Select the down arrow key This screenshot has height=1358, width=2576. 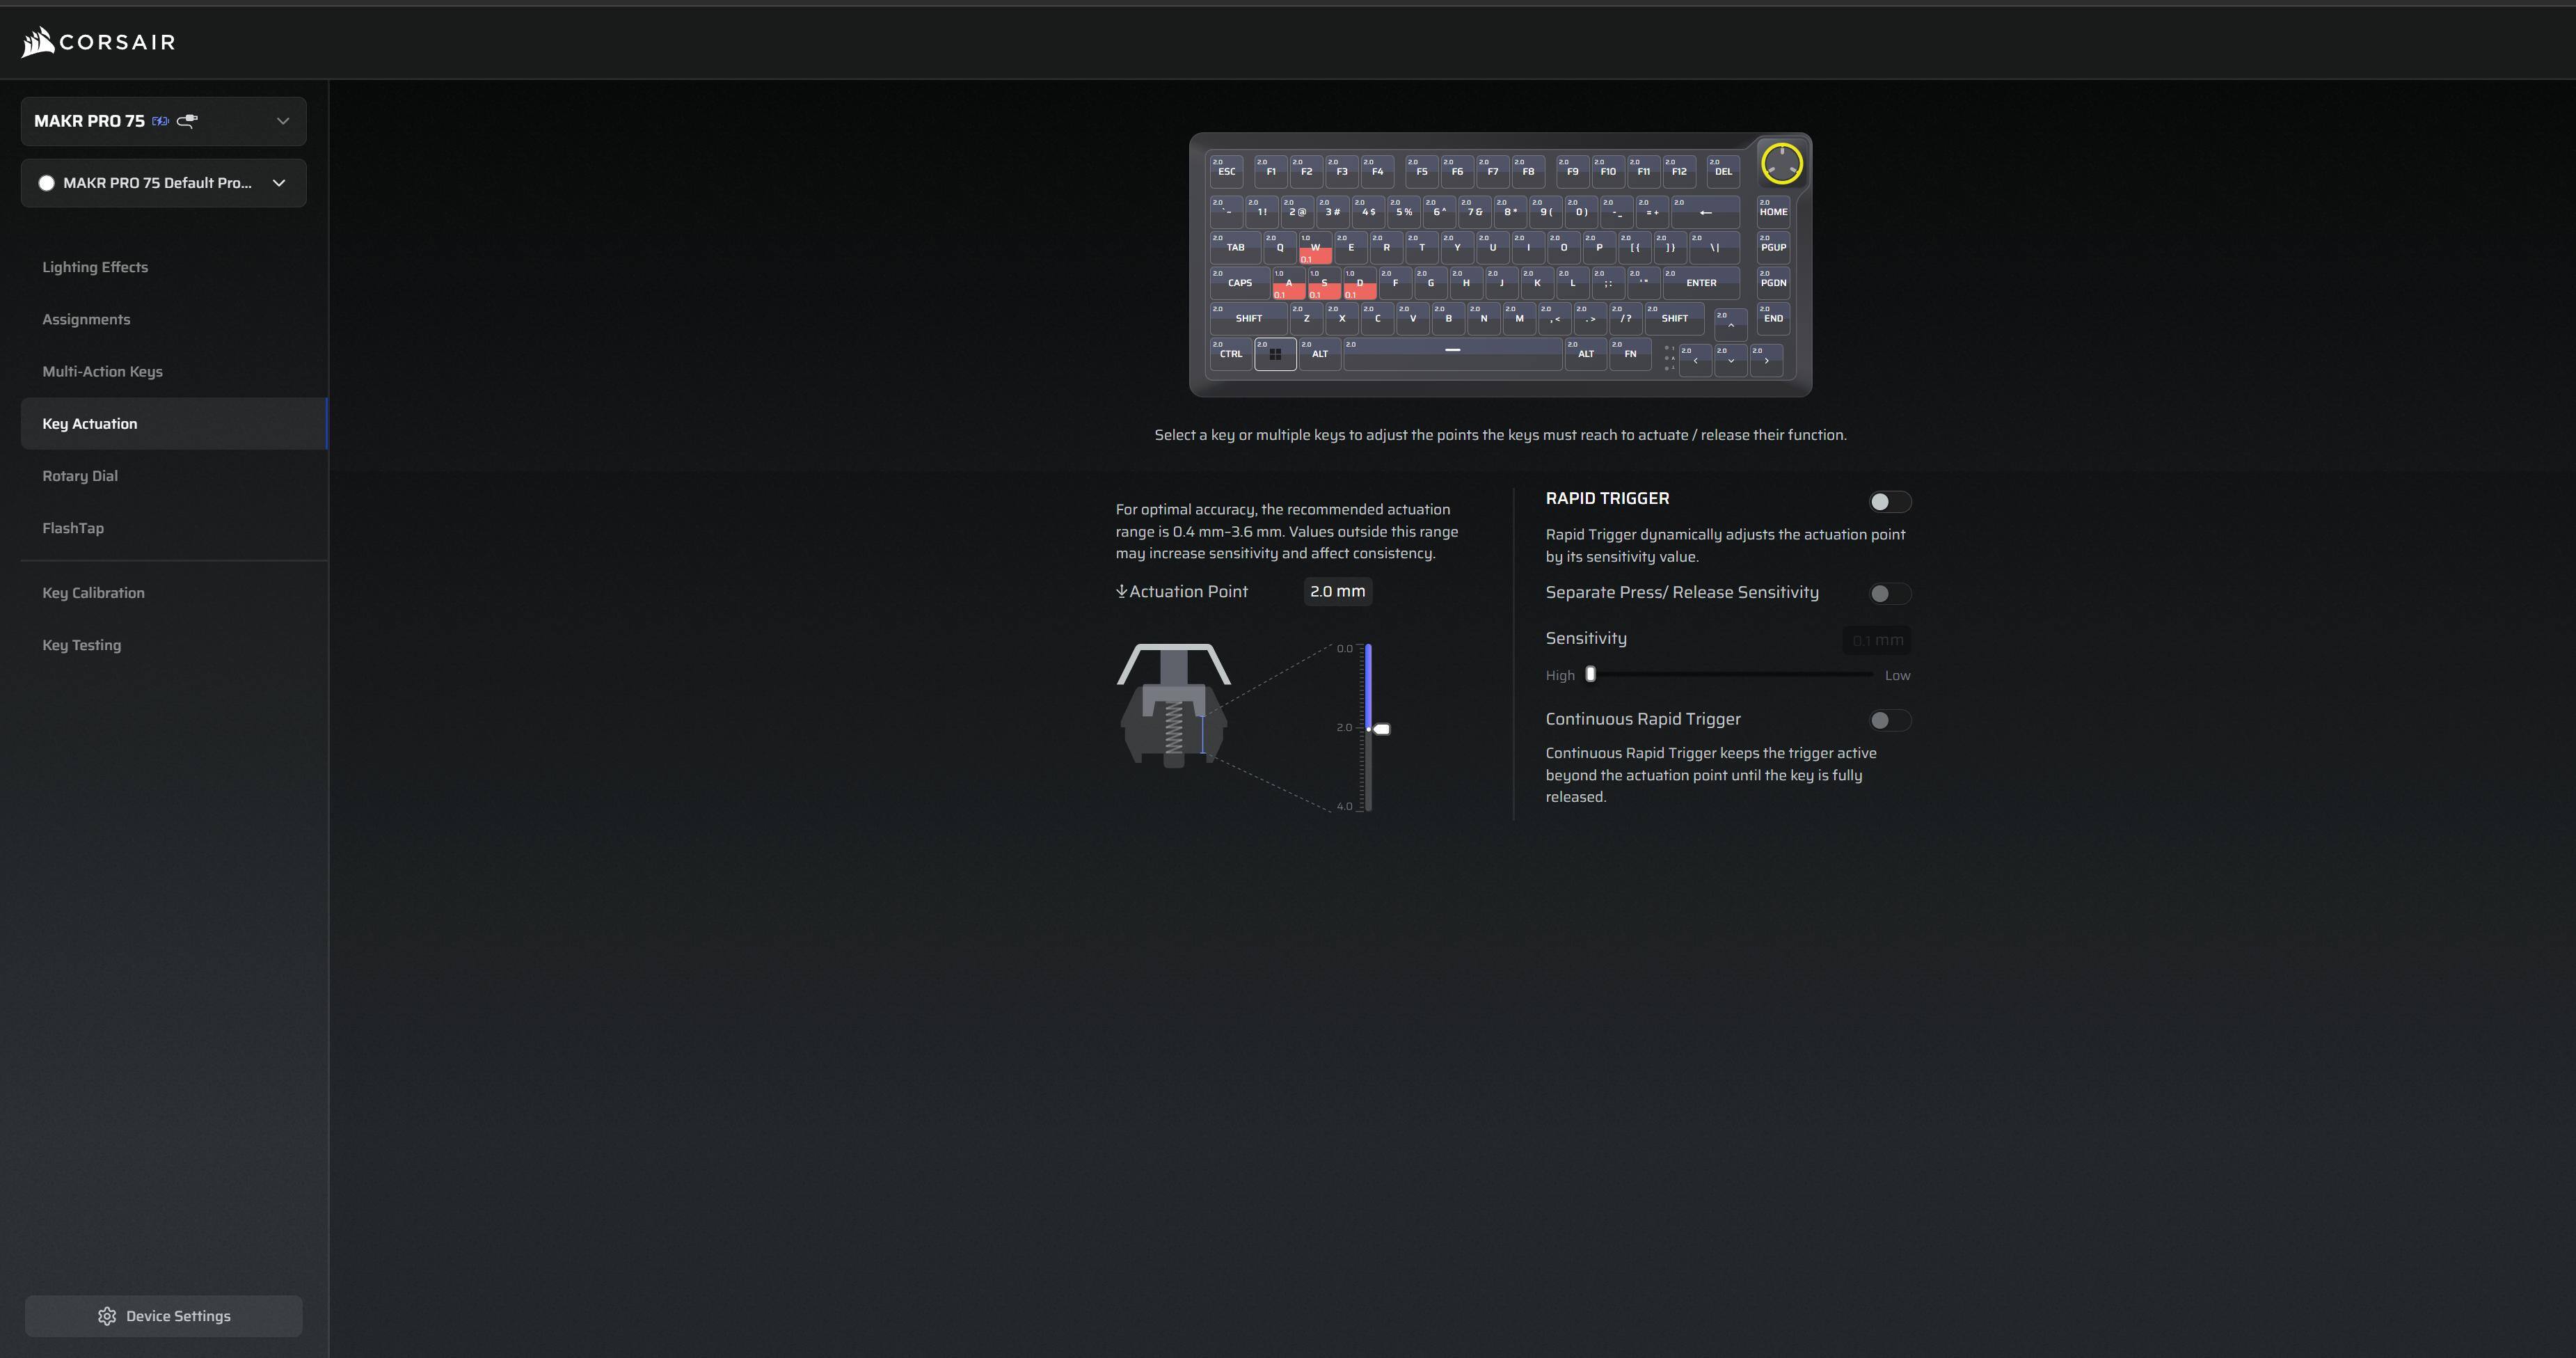click(1731, 360)
